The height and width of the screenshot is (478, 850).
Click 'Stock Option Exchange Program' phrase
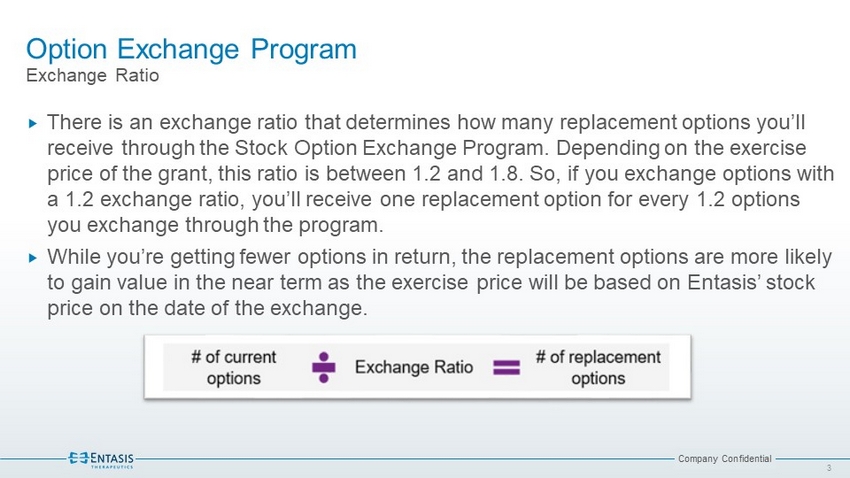(x=389, y=148)
